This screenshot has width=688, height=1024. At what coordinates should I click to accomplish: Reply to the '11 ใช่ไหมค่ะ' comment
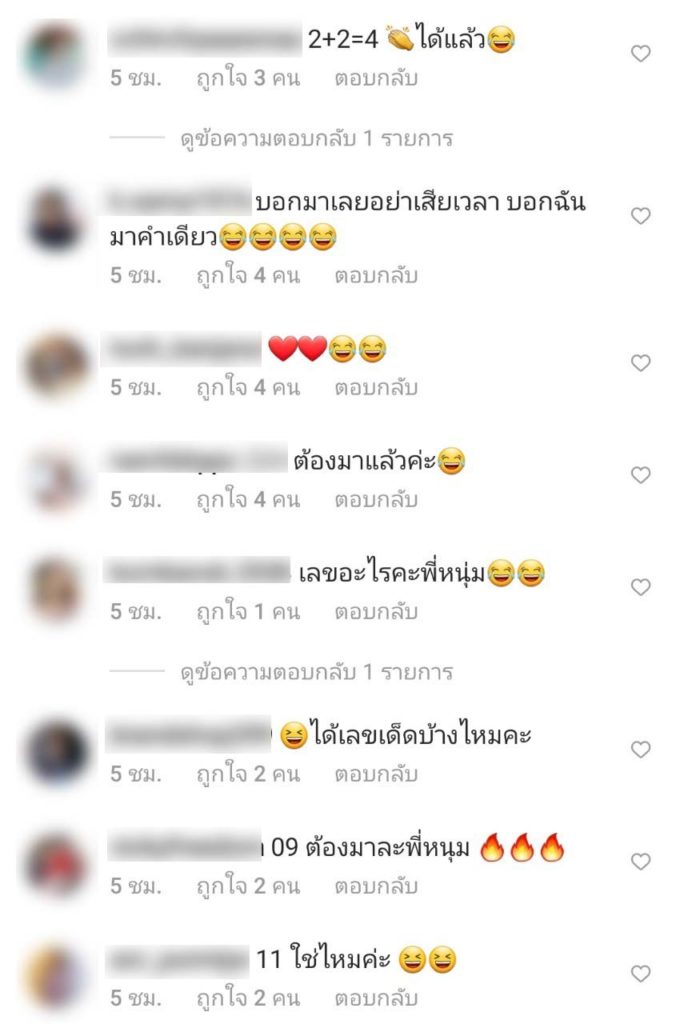[x=376, y=998]
